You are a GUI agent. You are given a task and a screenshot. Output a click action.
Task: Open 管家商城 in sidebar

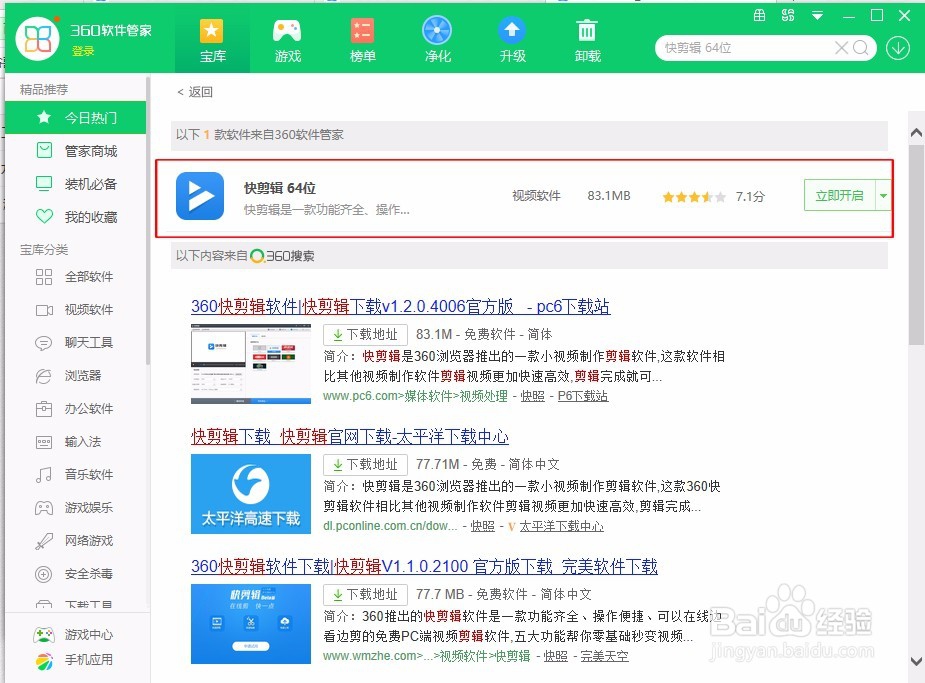tap(76, 151)
